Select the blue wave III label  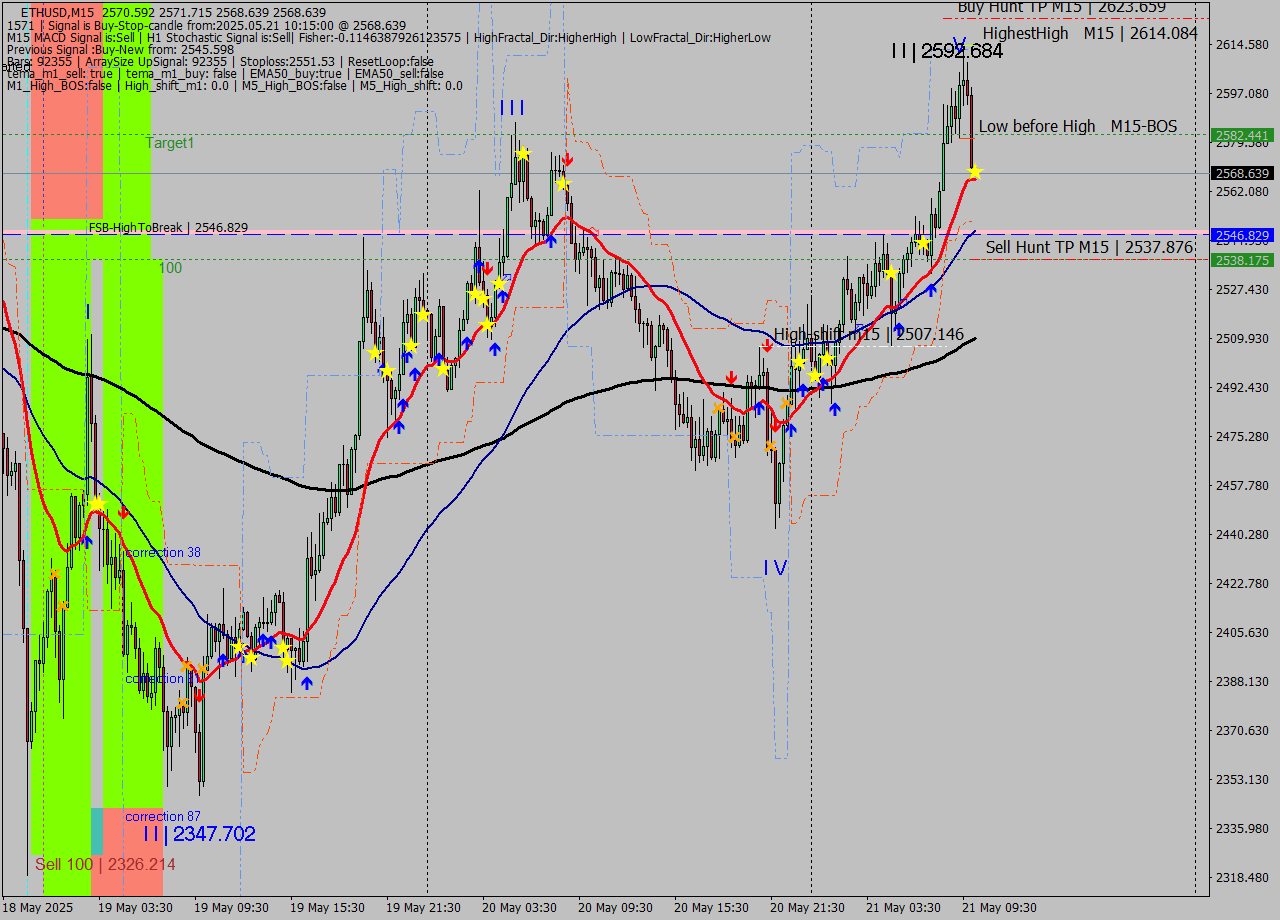coord(512,108)
